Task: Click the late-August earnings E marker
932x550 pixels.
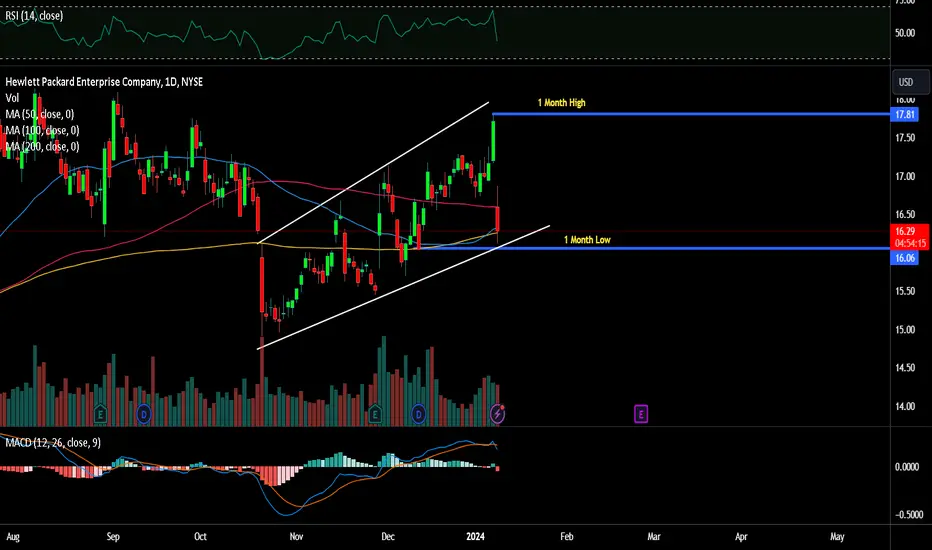Action: [100, 414]
